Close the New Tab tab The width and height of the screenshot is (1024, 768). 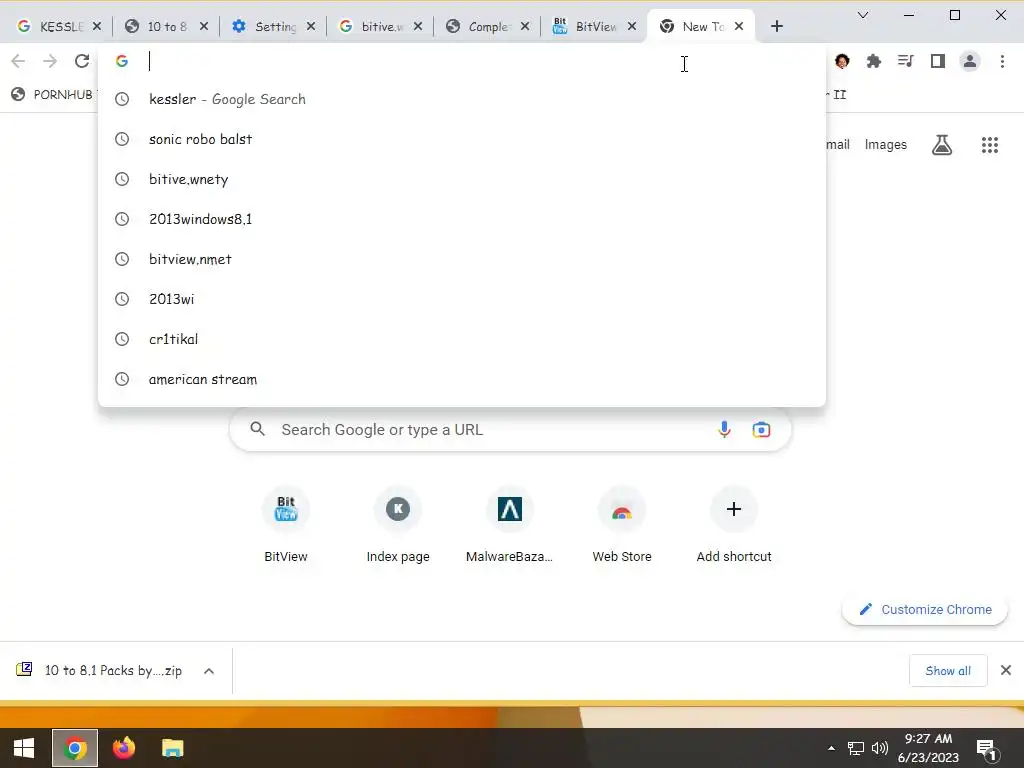click(739, 26)
